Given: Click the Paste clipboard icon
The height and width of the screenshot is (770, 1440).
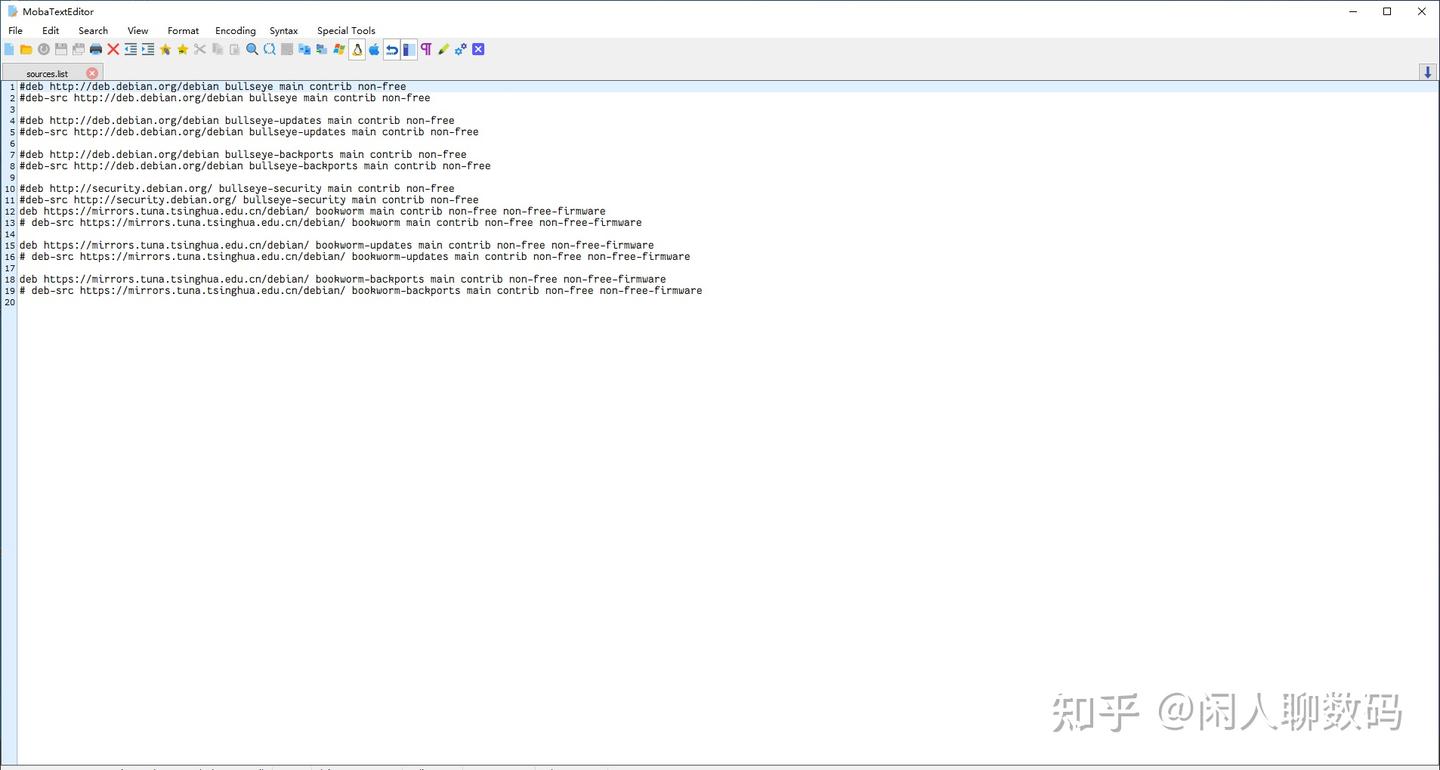Looking at the screenshot, I should [234, 49].
